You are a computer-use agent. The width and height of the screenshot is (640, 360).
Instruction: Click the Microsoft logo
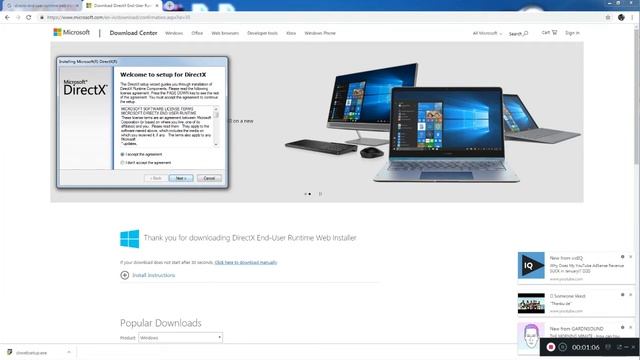tap(71, 32)
